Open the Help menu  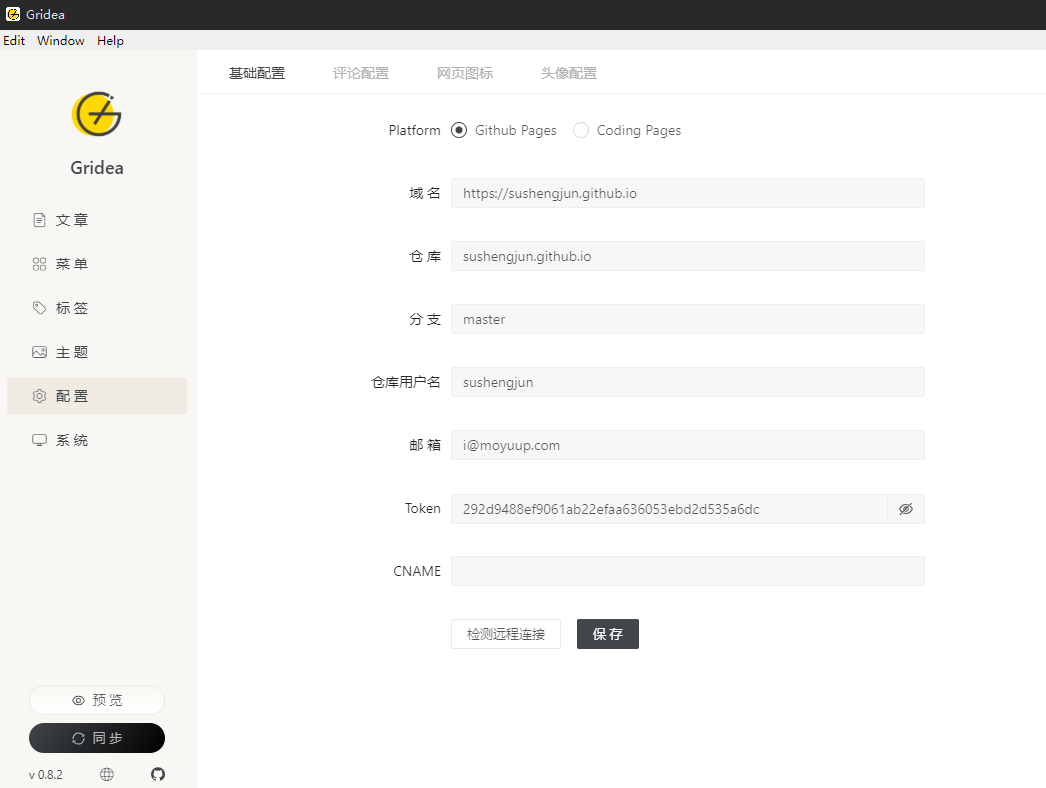pyautogui.click(x=110, y=40)
